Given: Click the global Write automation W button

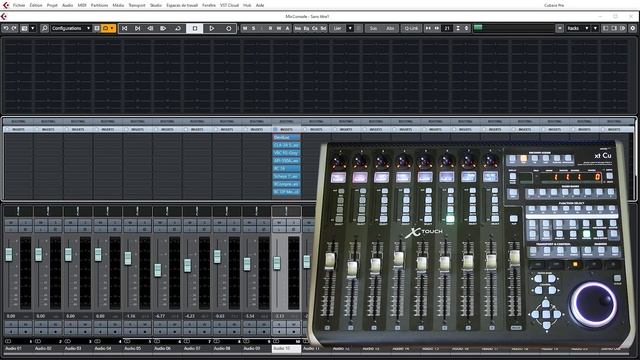Looking at the screenshot, I should (279, 28).
